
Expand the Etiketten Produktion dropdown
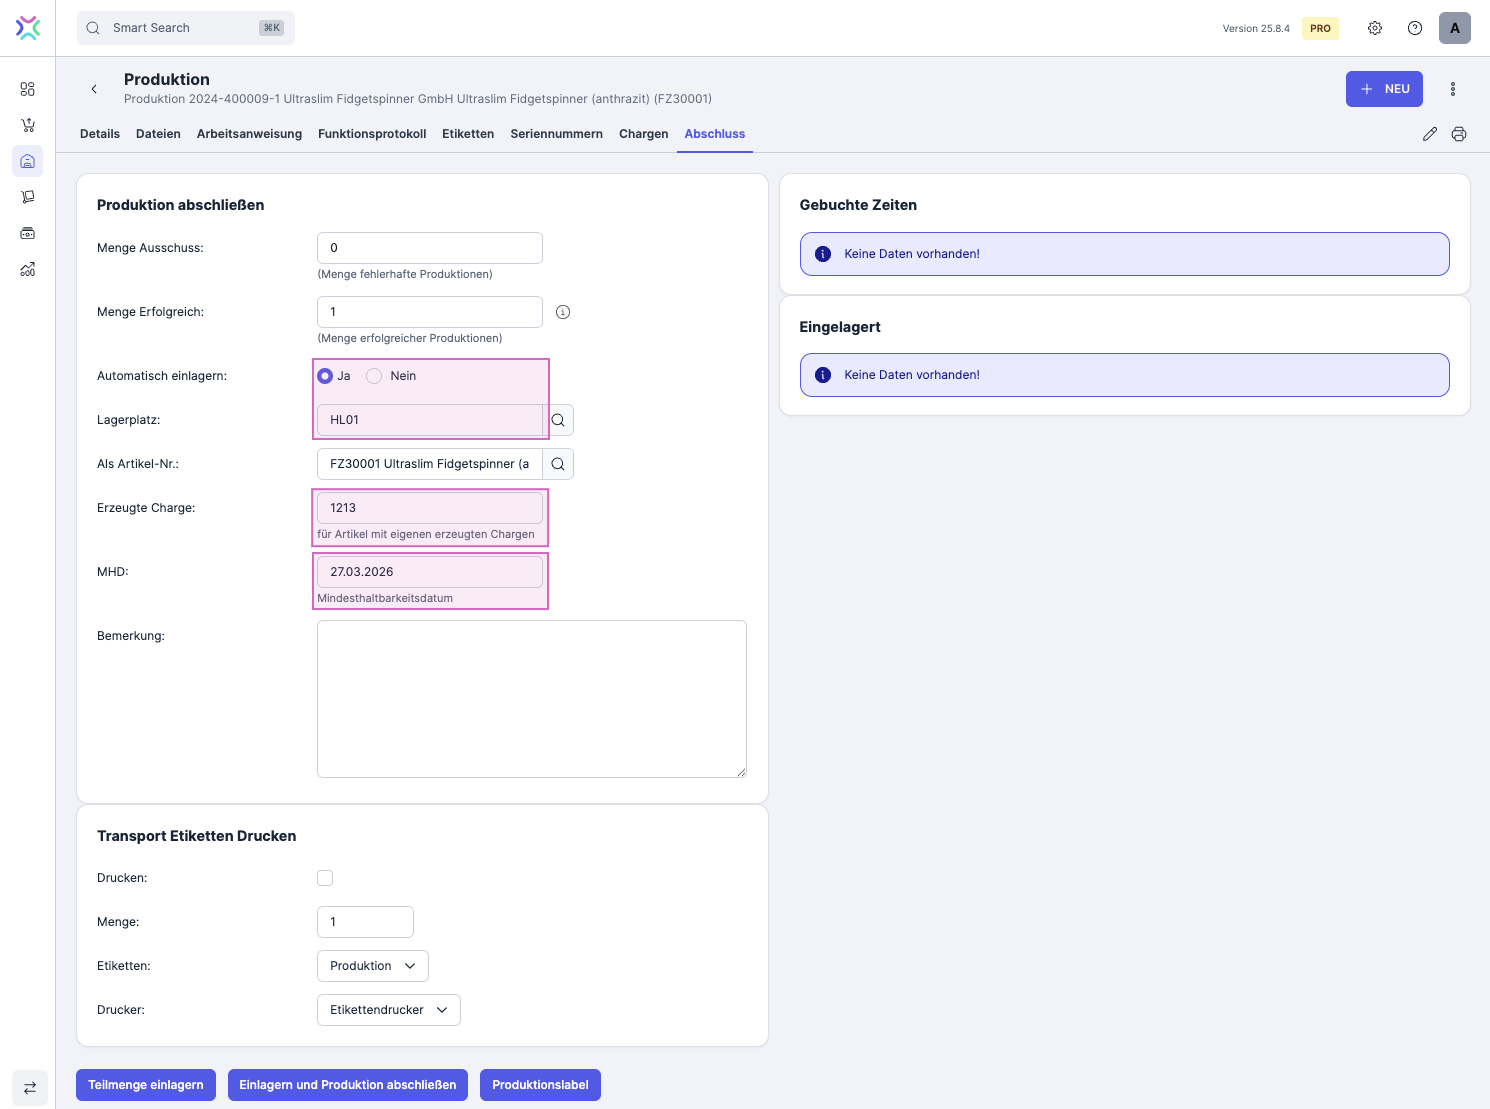pyautogui.click(x=372, y=966)
